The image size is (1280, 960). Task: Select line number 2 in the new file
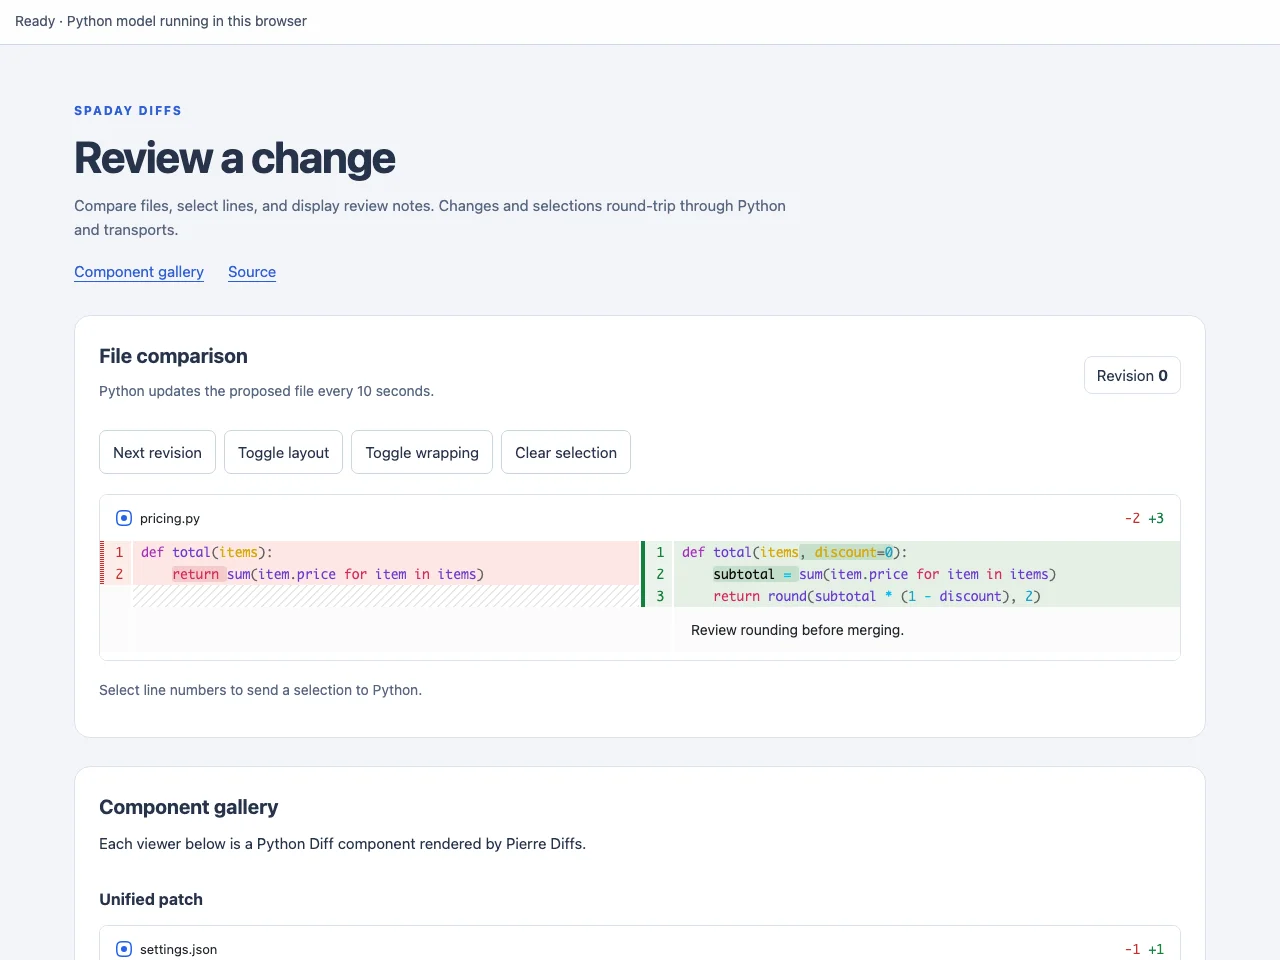(x=660, y=574)
